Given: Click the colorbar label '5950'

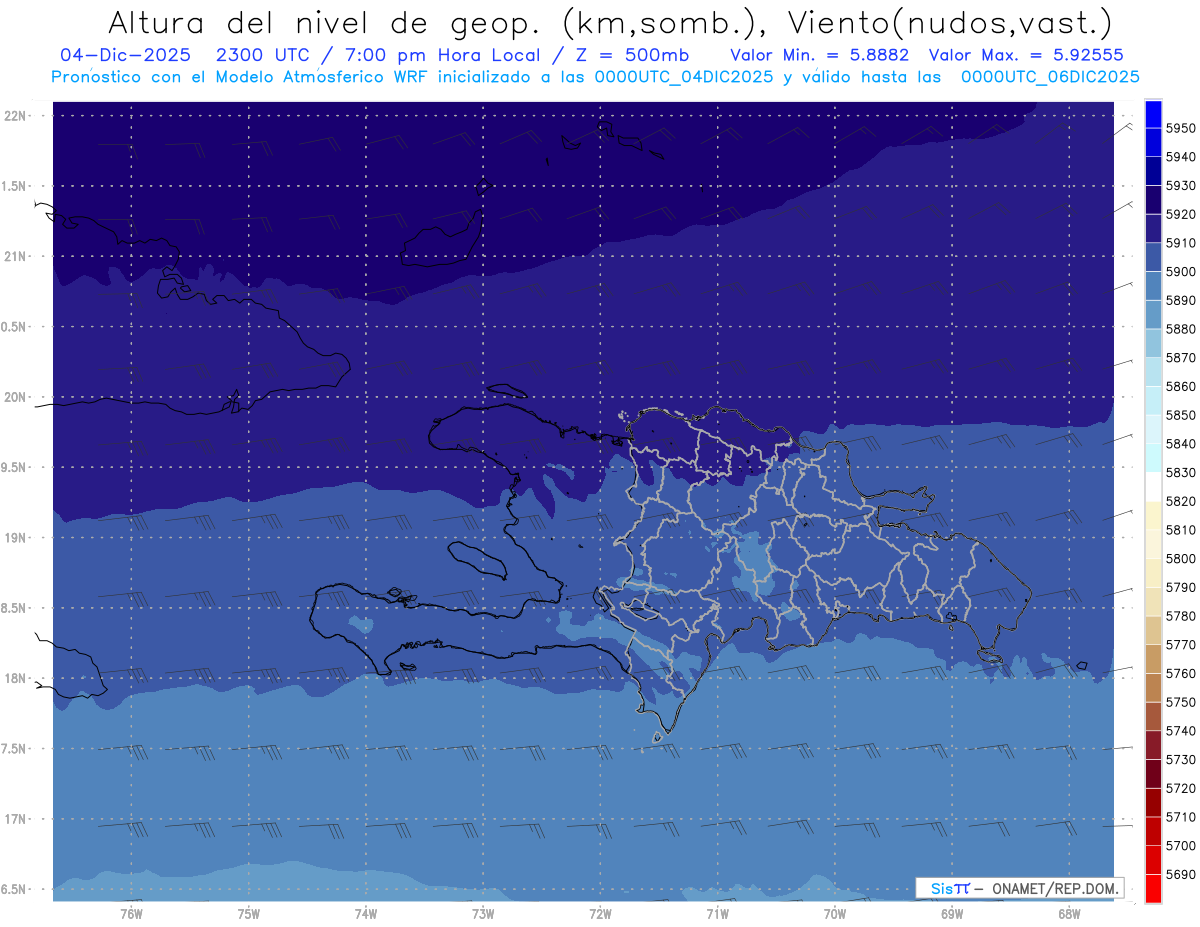Looking at the screenshot, I should [1181, 128].
